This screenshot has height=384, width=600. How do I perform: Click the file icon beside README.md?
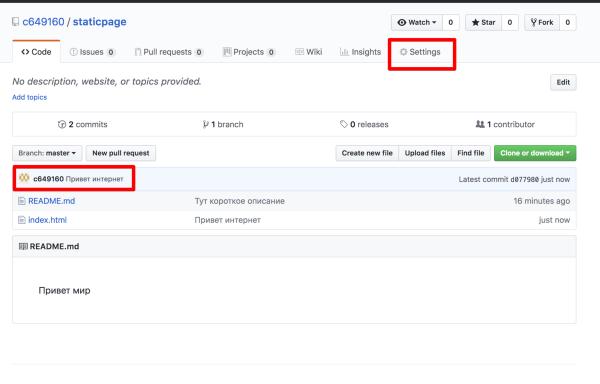[x=22, y=201]
